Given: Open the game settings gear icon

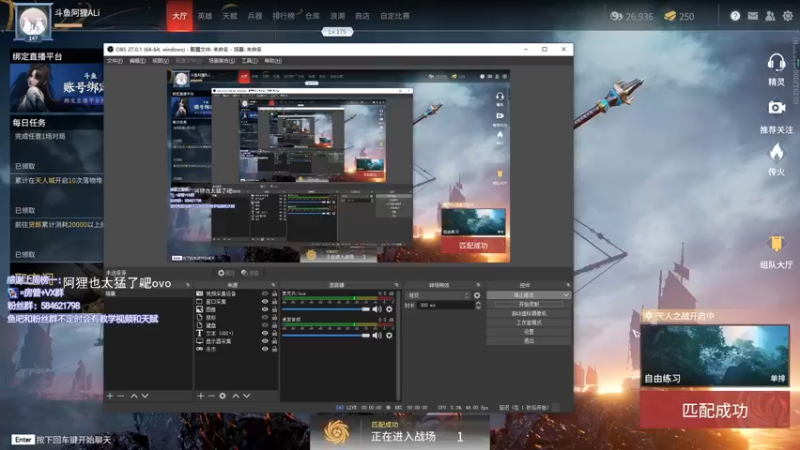Looking at the screenshot, I should coord(788,16).
